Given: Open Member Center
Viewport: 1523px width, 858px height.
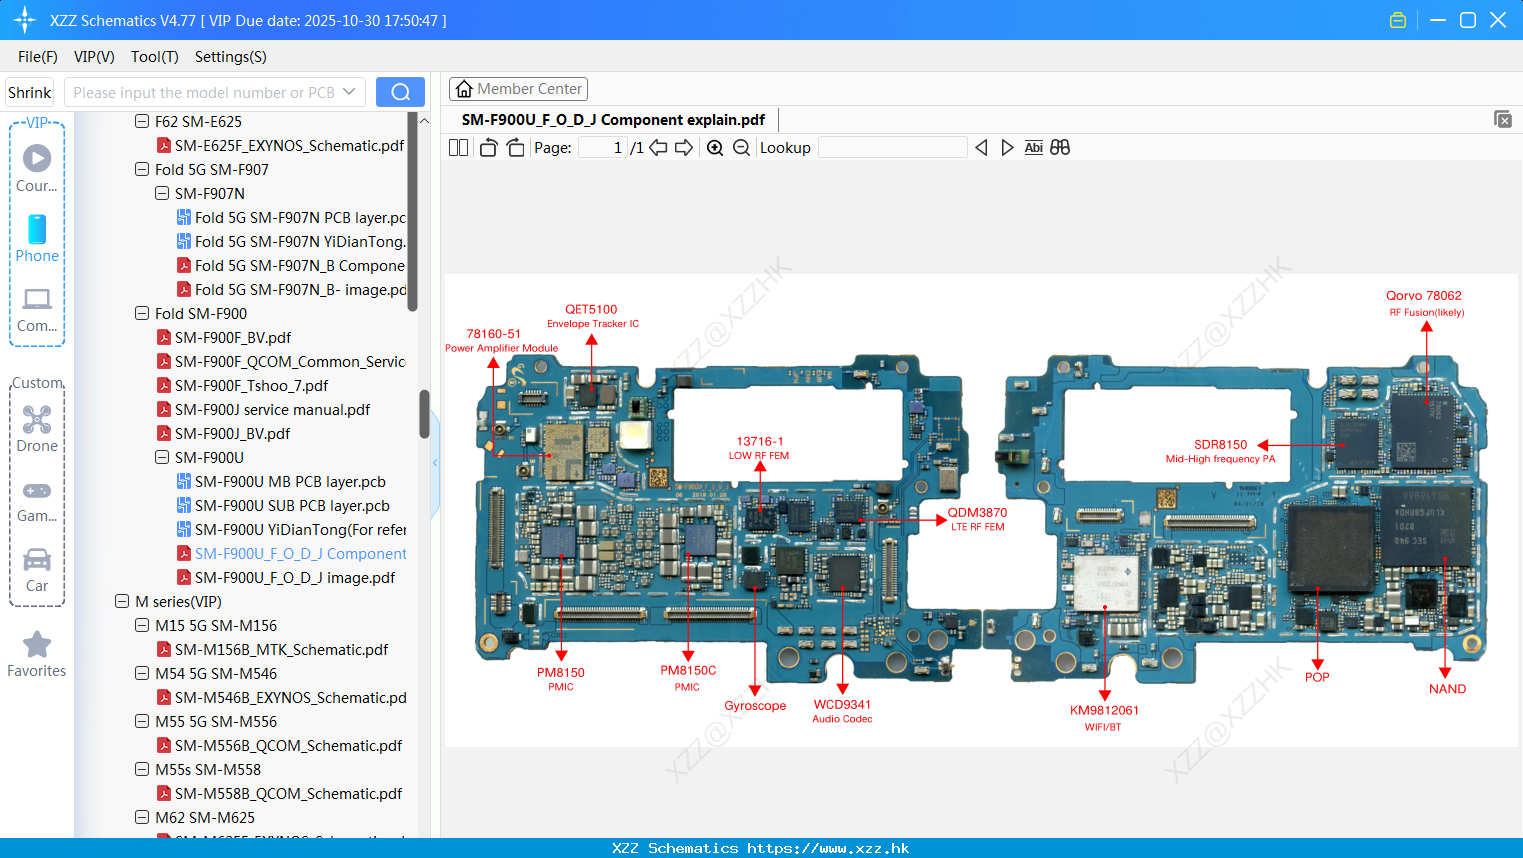Looking at the screenshot, I should 518,89.
